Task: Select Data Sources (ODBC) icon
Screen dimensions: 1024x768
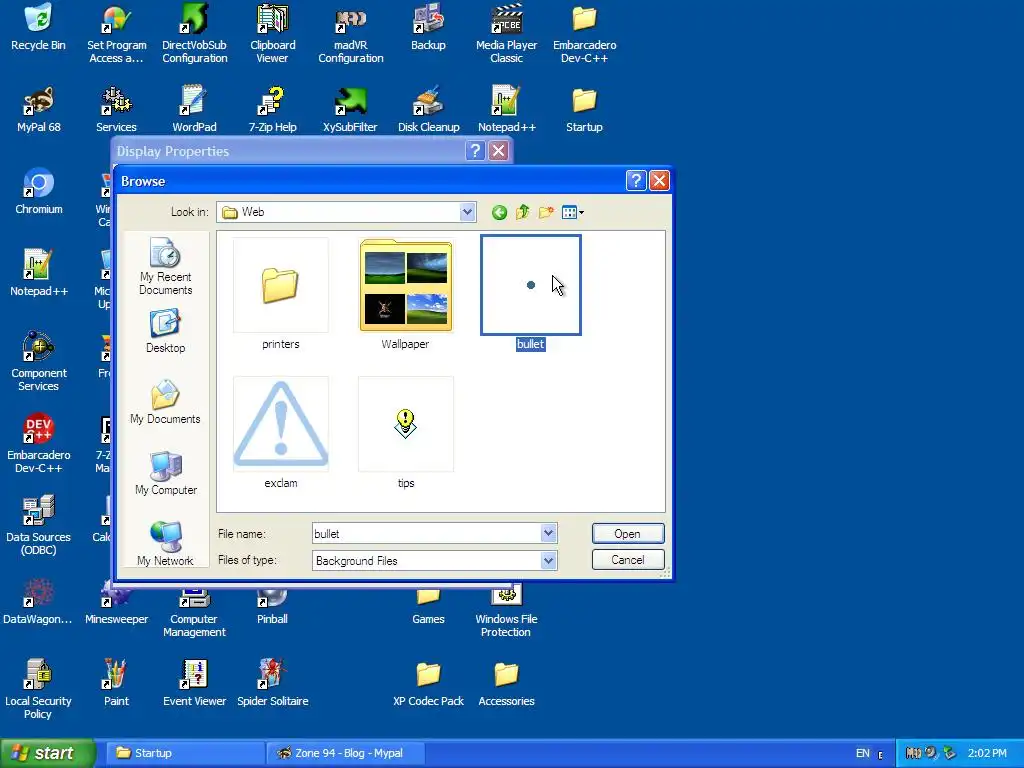Action: (39, 526)
